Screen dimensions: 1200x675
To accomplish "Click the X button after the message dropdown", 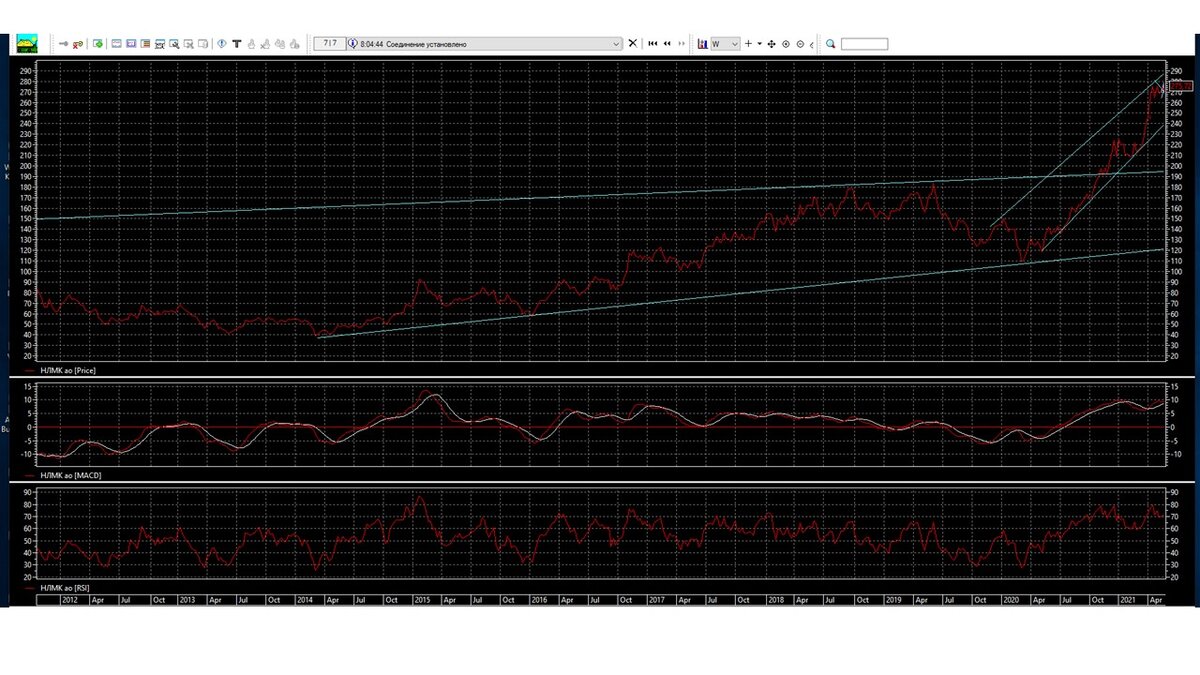I will point(632,43).
